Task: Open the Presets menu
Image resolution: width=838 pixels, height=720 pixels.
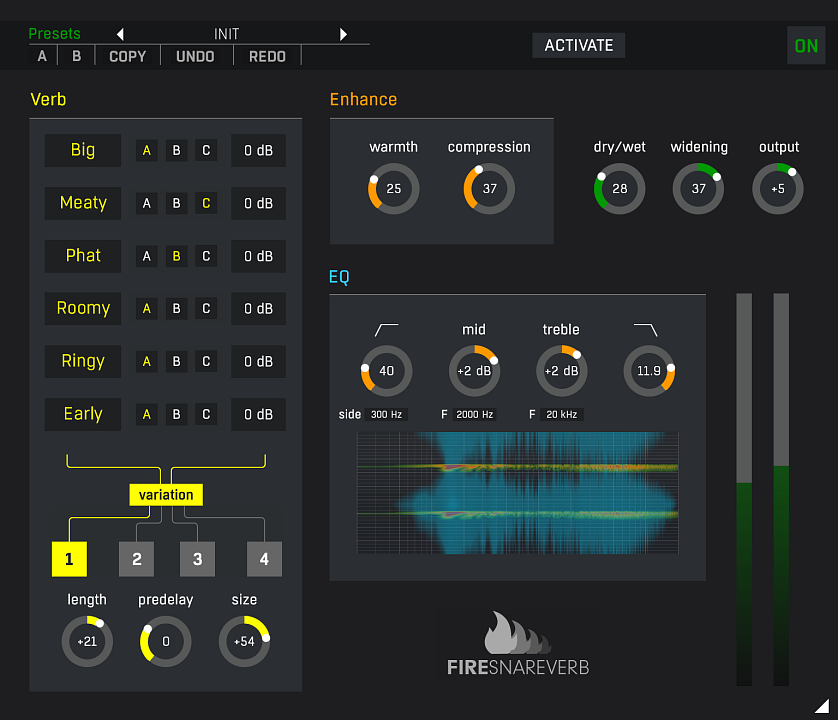Action: pyautogui.click(x=55, y=34)
